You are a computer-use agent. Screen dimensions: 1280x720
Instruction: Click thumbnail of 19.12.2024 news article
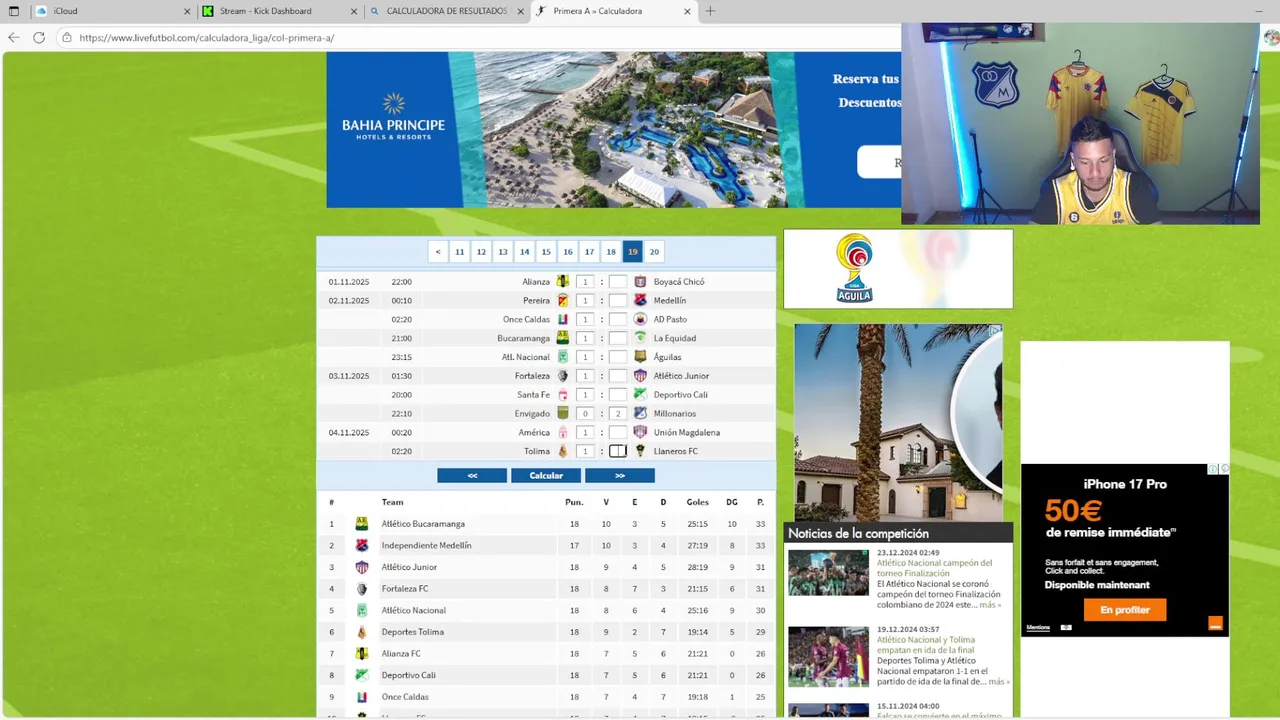click(x=828, y=656)
